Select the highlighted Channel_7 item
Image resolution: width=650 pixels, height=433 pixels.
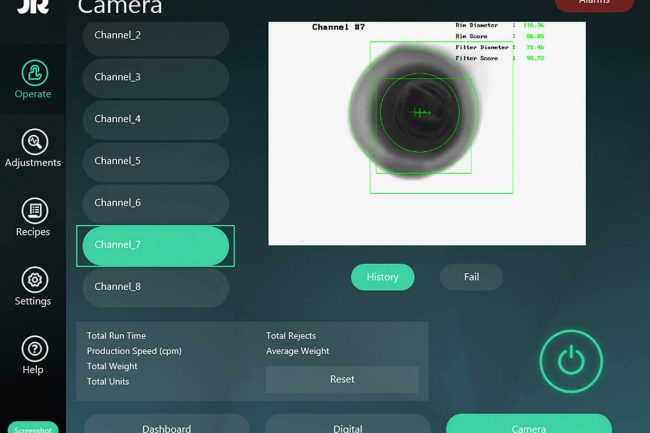155,245
